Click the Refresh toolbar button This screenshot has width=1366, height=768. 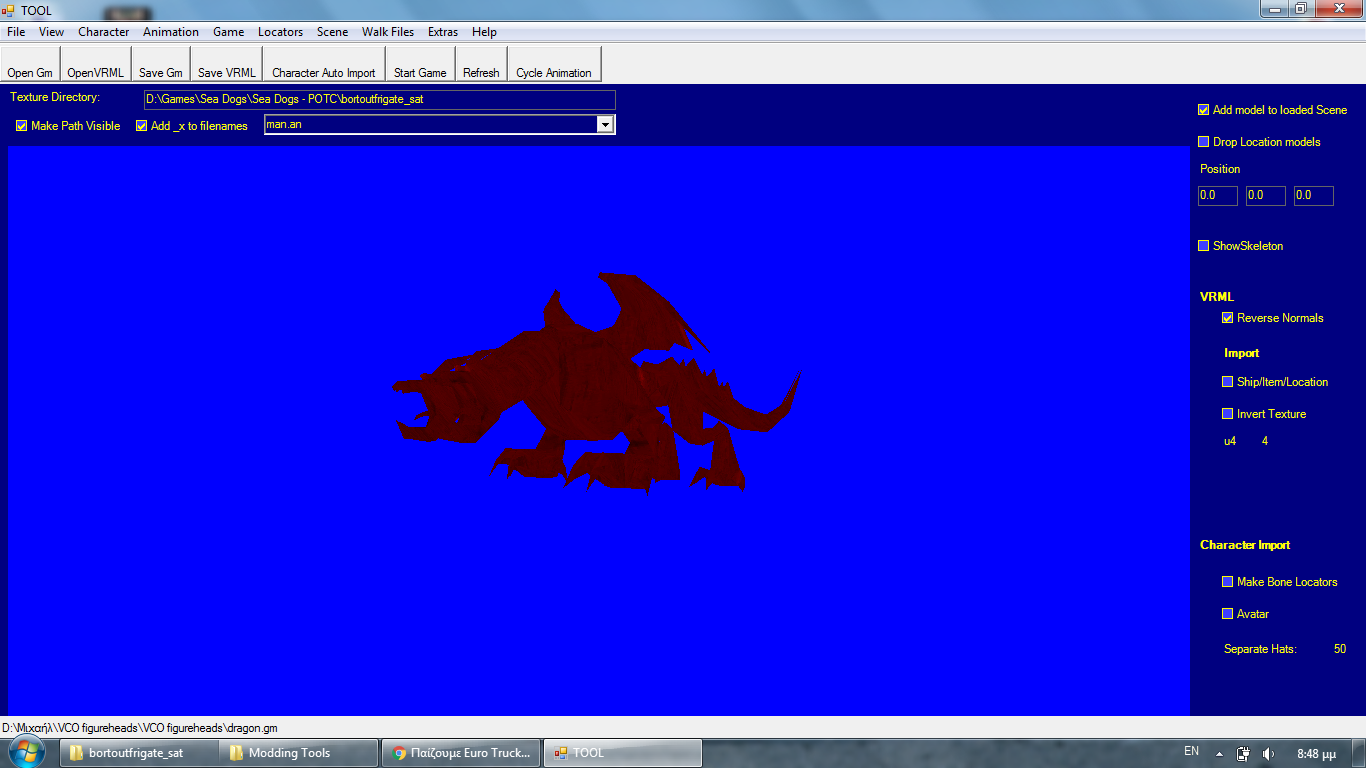coord(481,64)
